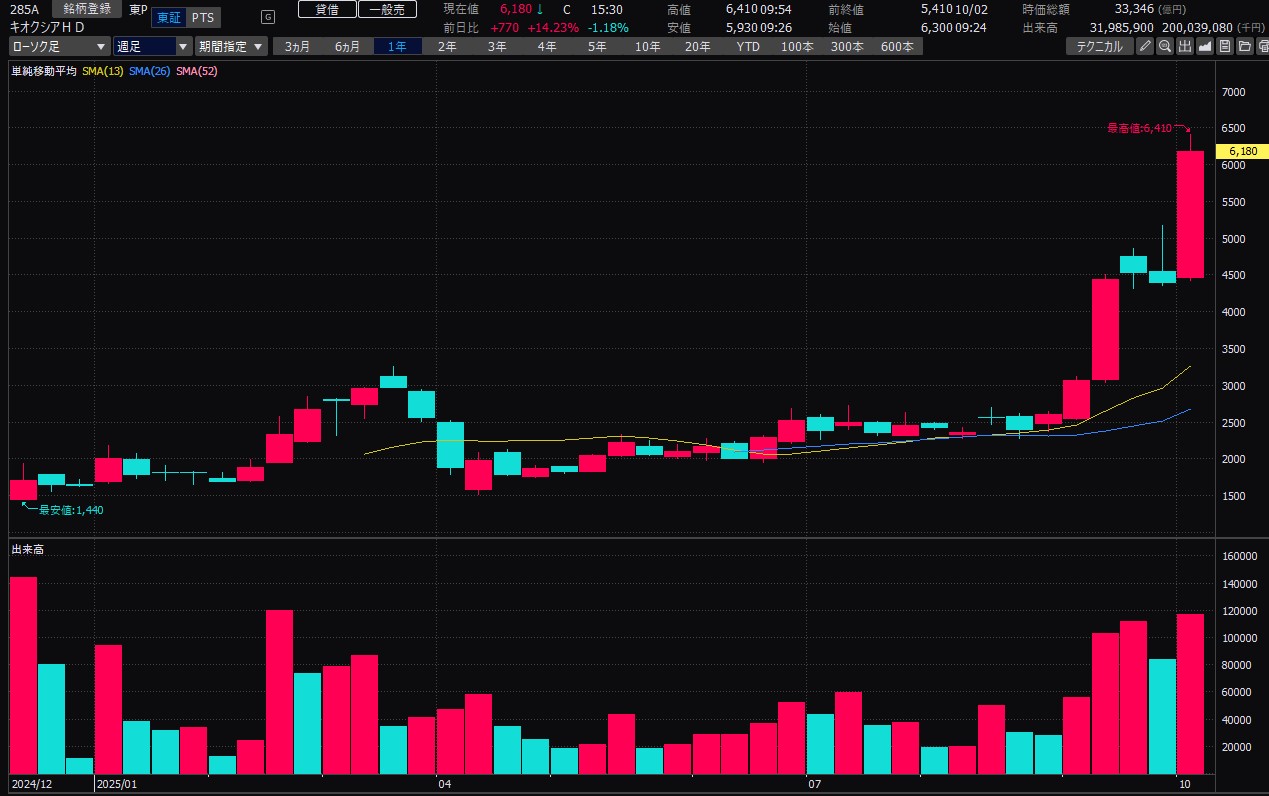Select the pencil drawing tool icon
This screenshot has height=796, width=1269.
pos(1145,46)
